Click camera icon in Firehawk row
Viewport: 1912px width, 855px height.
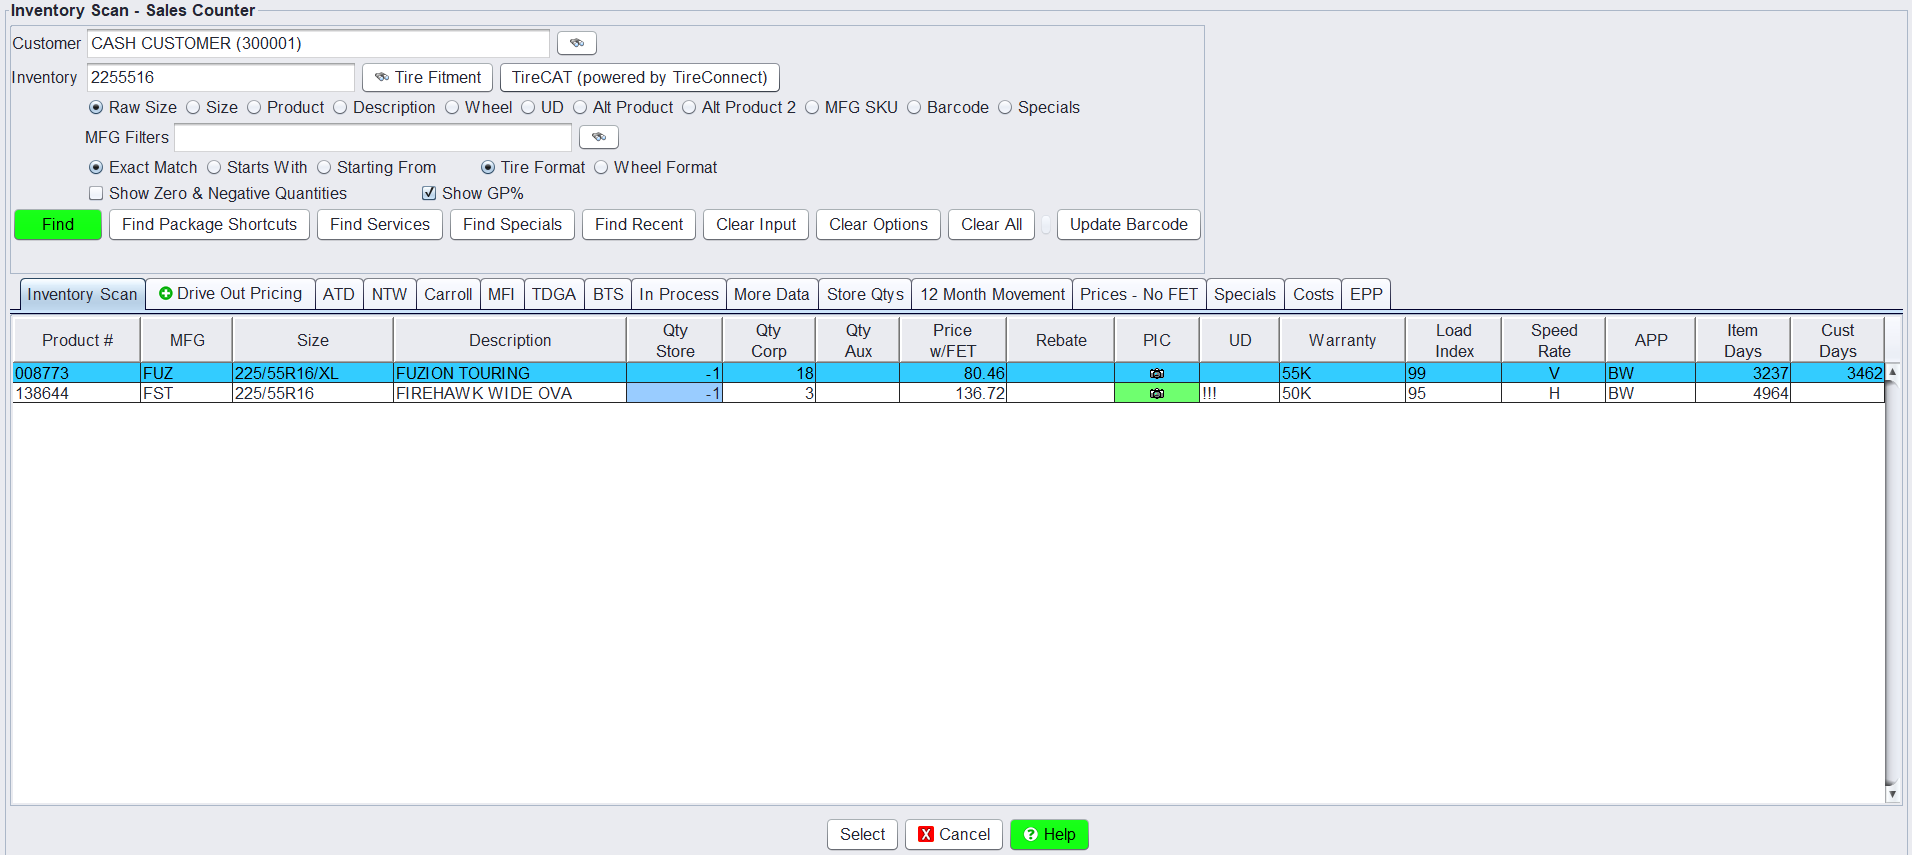tap(1156, 394)
